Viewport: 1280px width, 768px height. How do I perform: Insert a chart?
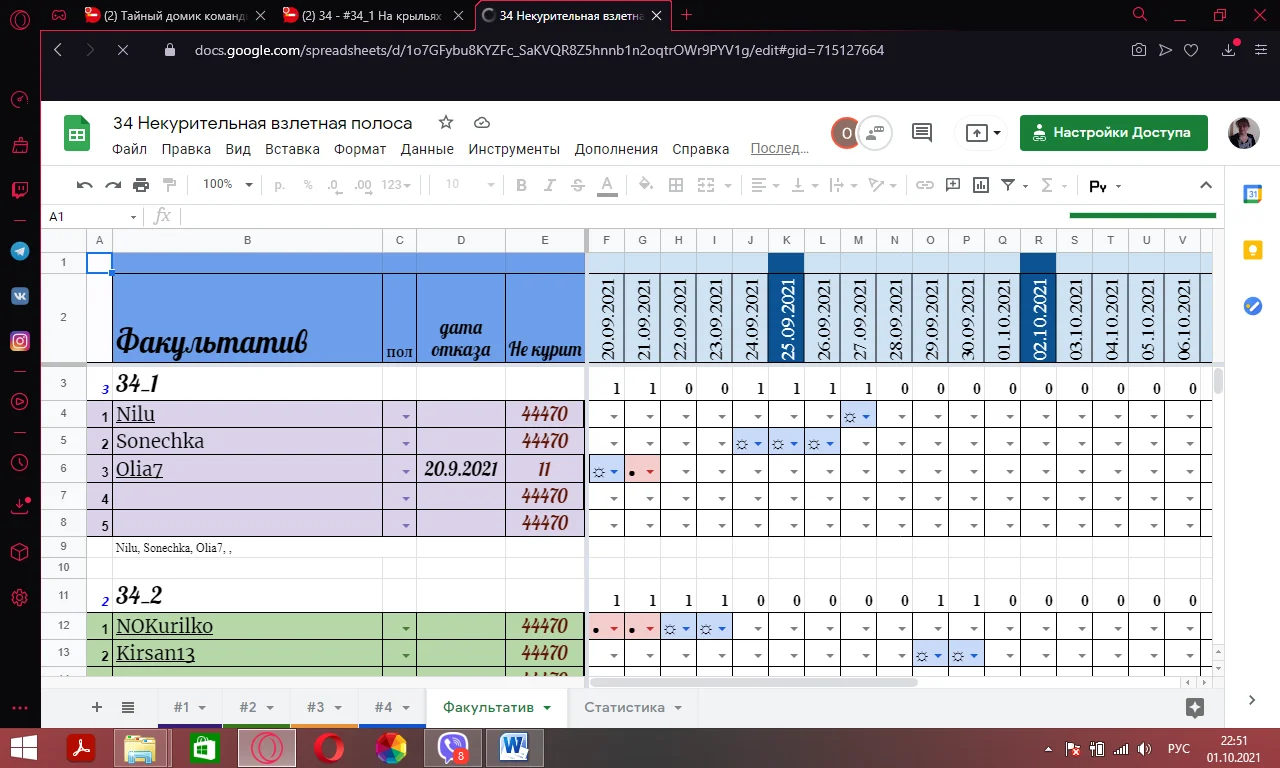(981, 184)
